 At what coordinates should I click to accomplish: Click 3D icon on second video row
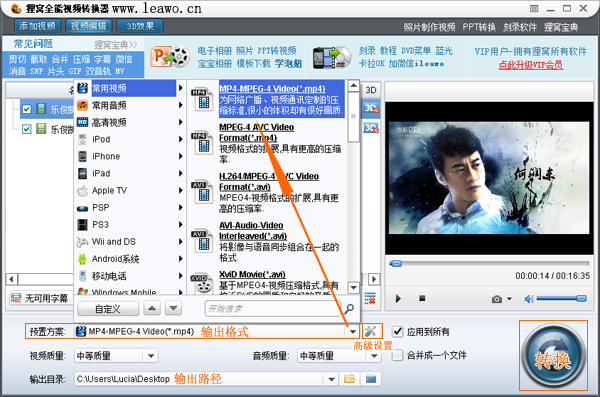[x=371, y=128]
